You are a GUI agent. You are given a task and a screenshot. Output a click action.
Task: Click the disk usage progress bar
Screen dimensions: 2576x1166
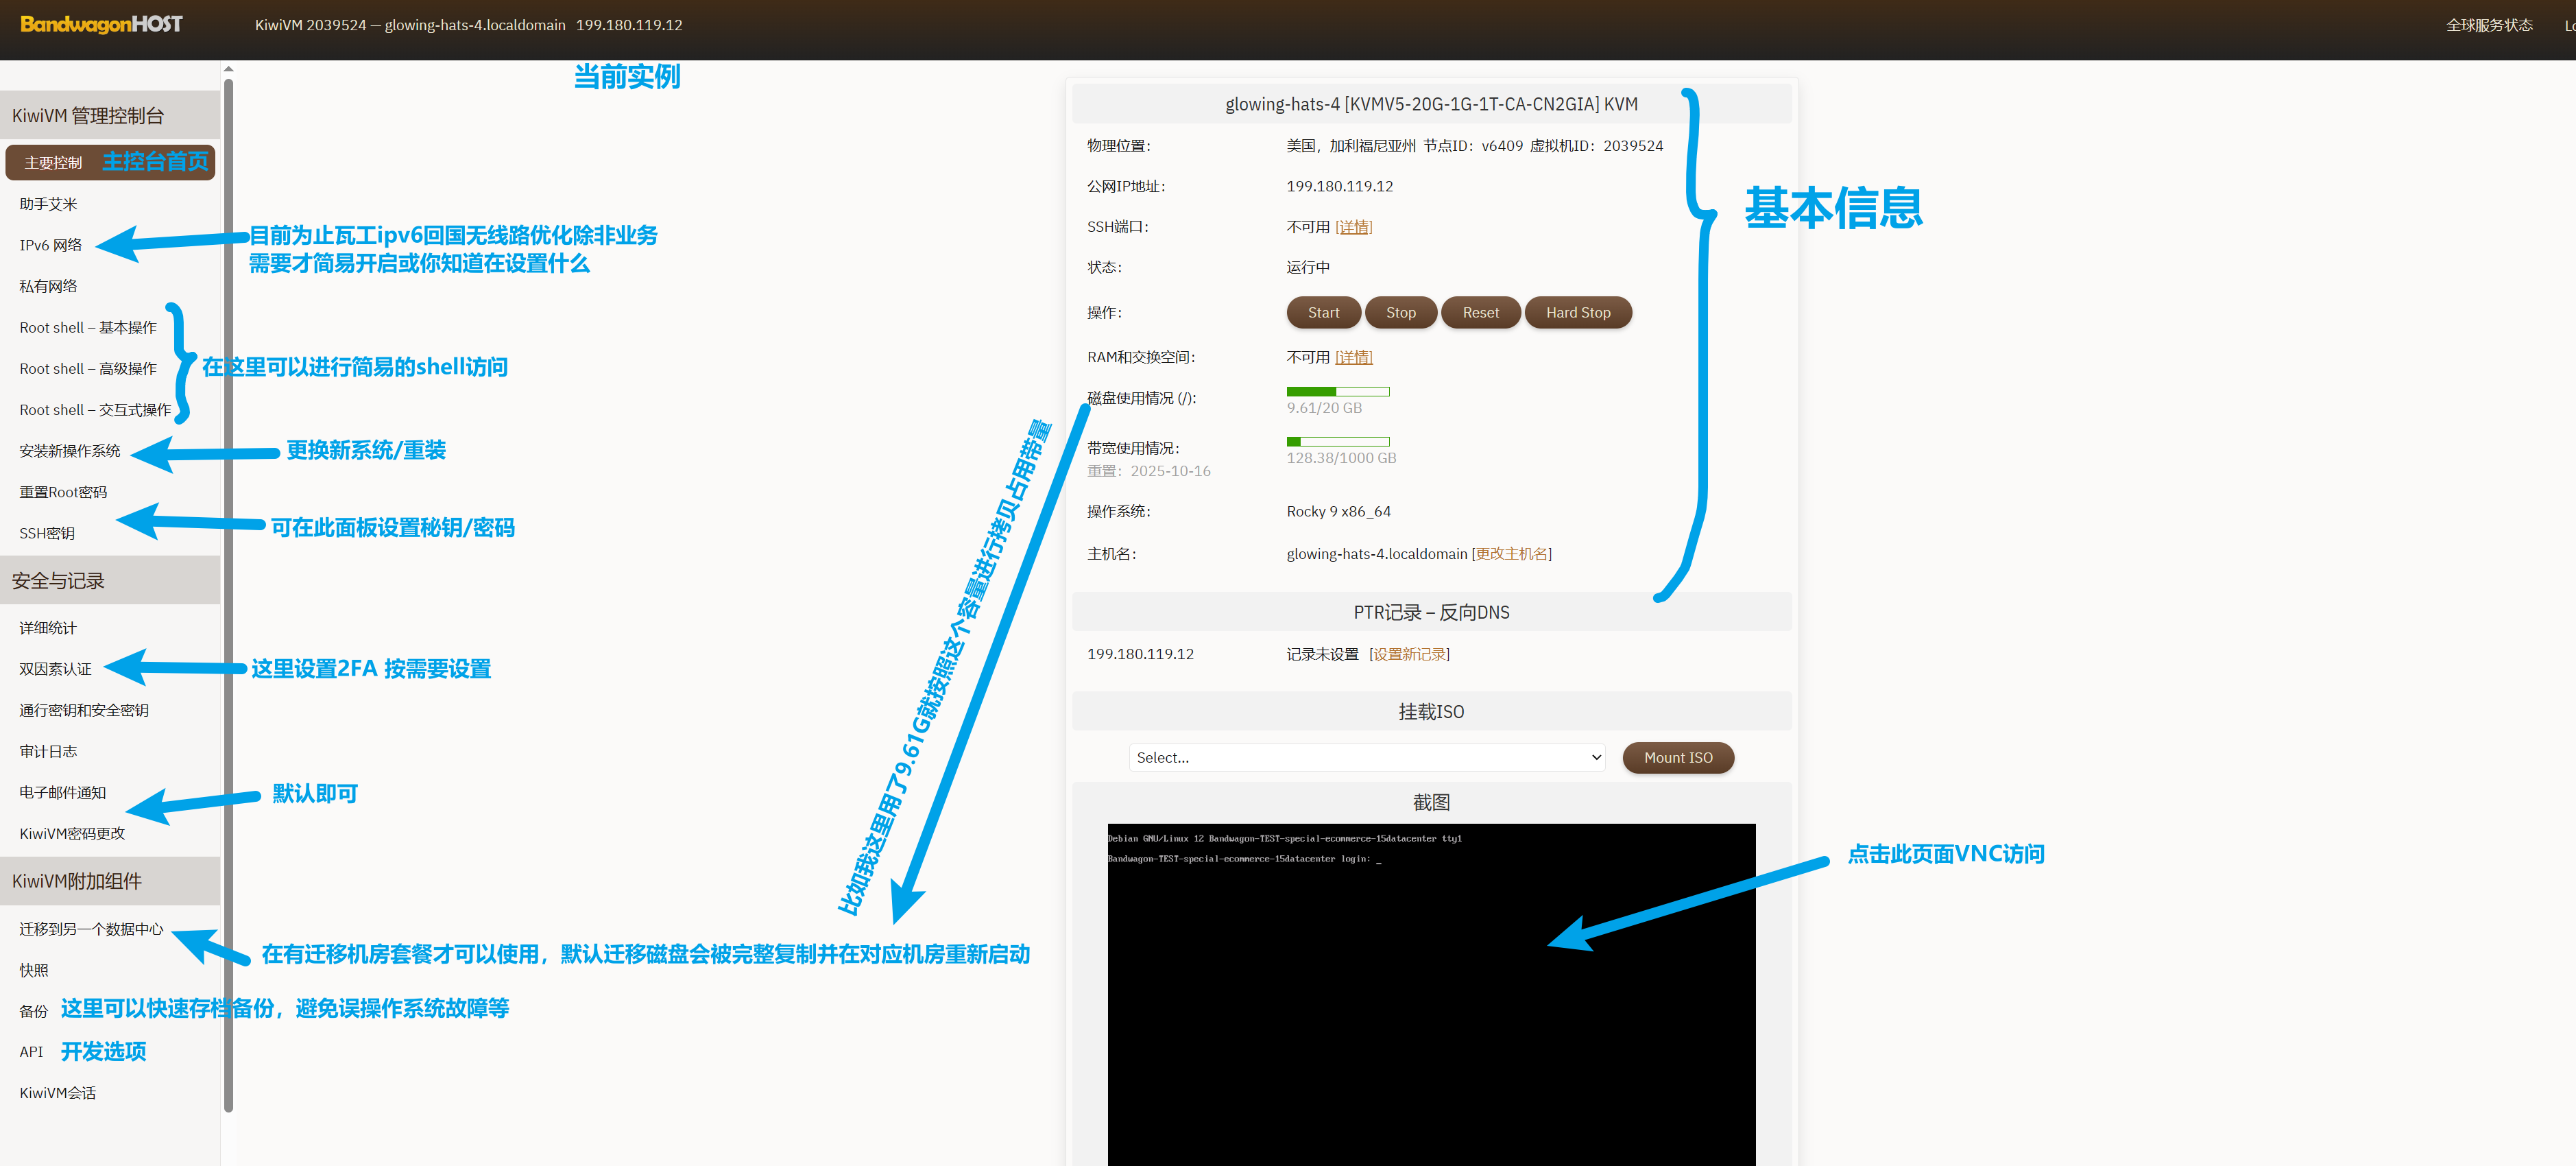[x=1338, y=391]
